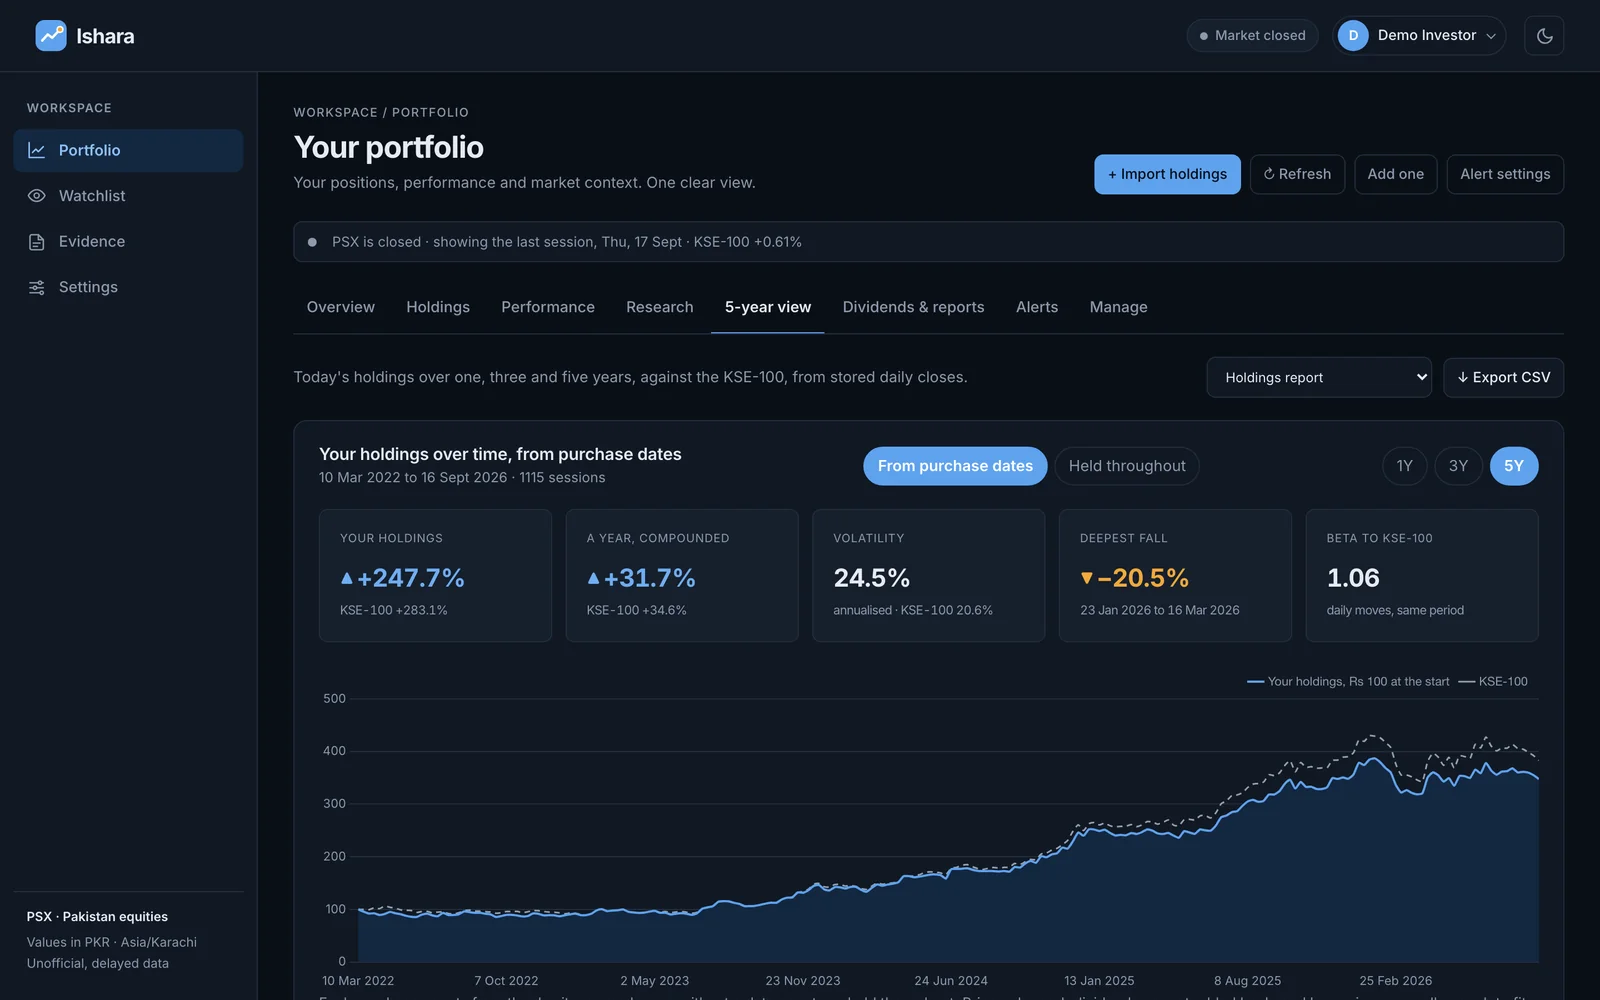Switch to the Research tab
This screenshot has height=1000, width=1600.
pos(660,307)
